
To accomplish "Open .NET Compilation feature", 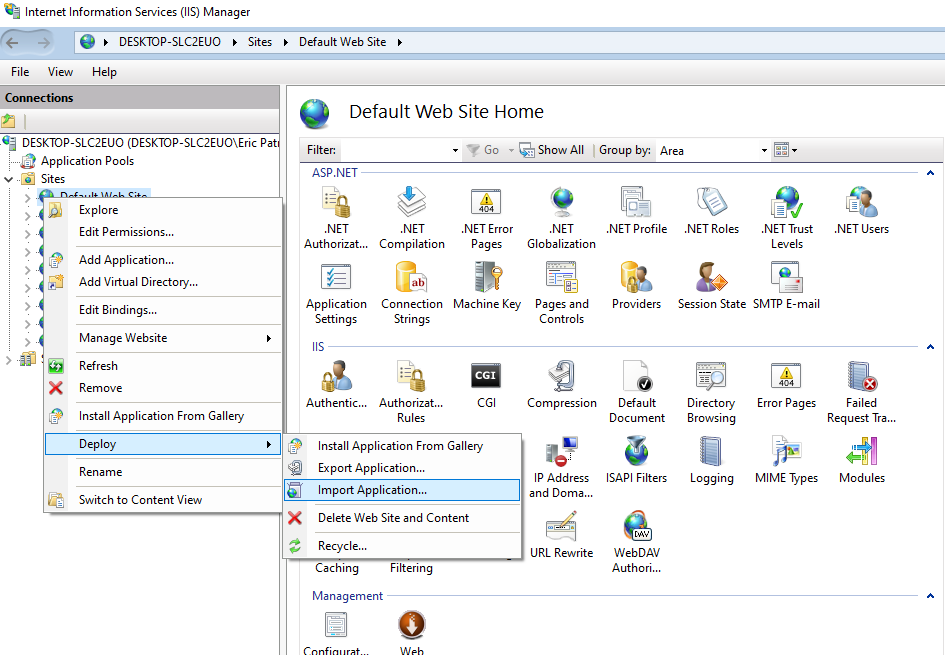I will click(x=412, y=218).
